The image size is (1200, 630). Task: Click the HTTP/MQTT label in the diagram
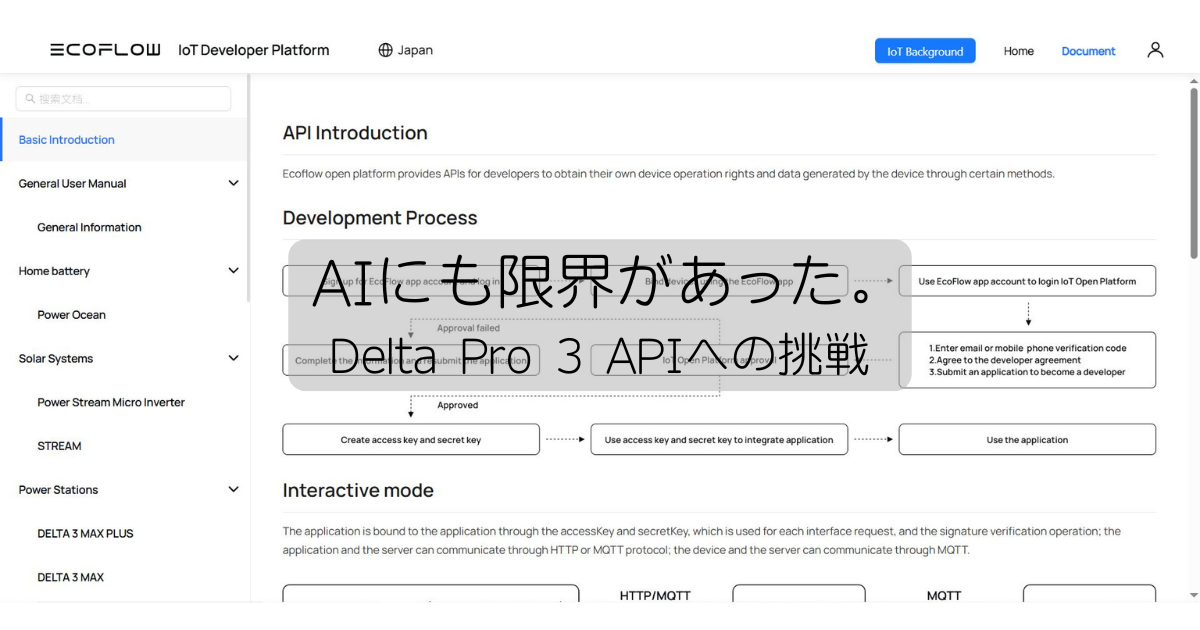click(655, 596)
